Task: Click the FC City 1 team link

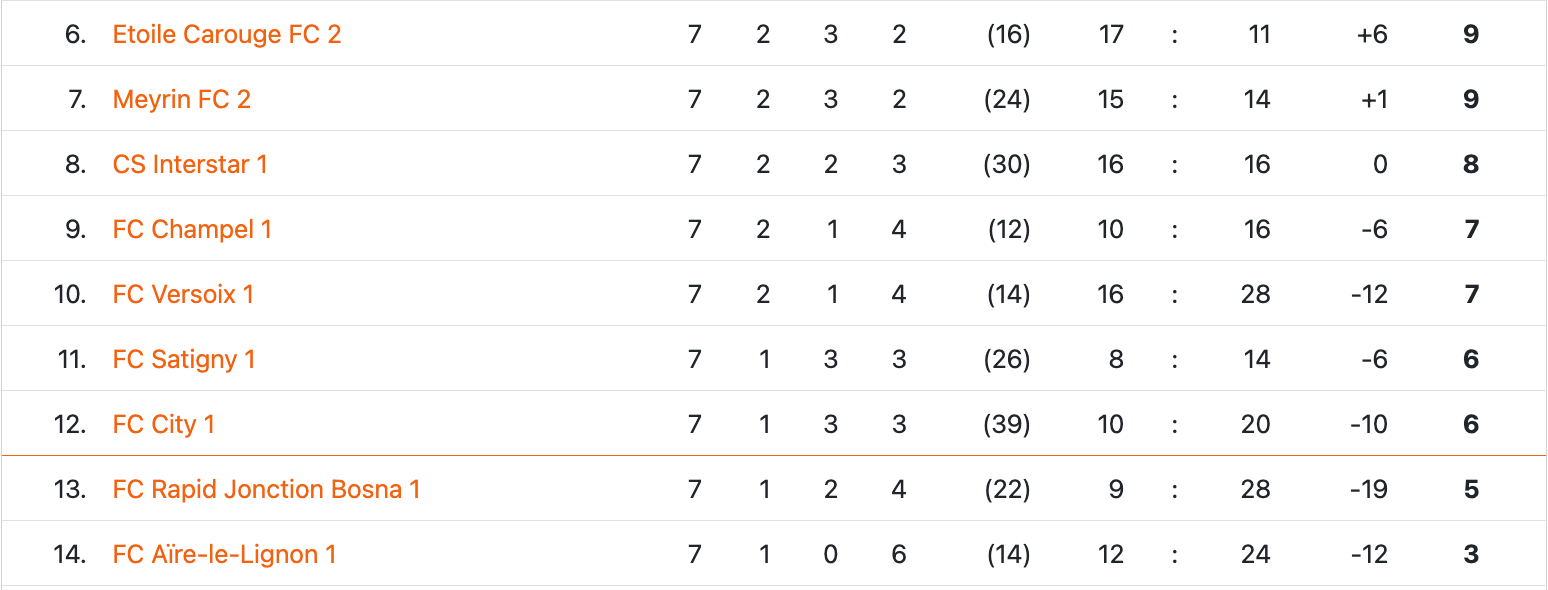Action: pos(164,425)
